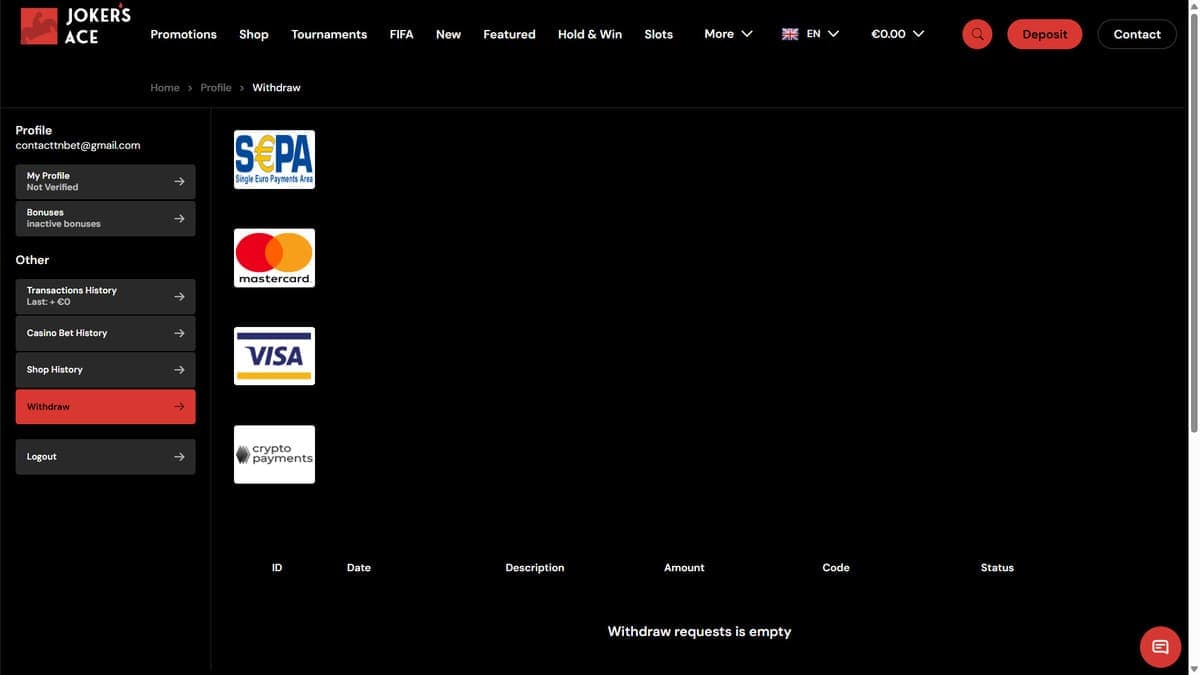The height and width of the screenshot is (675, 1200).
Task: Open the Promotions menu item
Action: tap(183, 34)
